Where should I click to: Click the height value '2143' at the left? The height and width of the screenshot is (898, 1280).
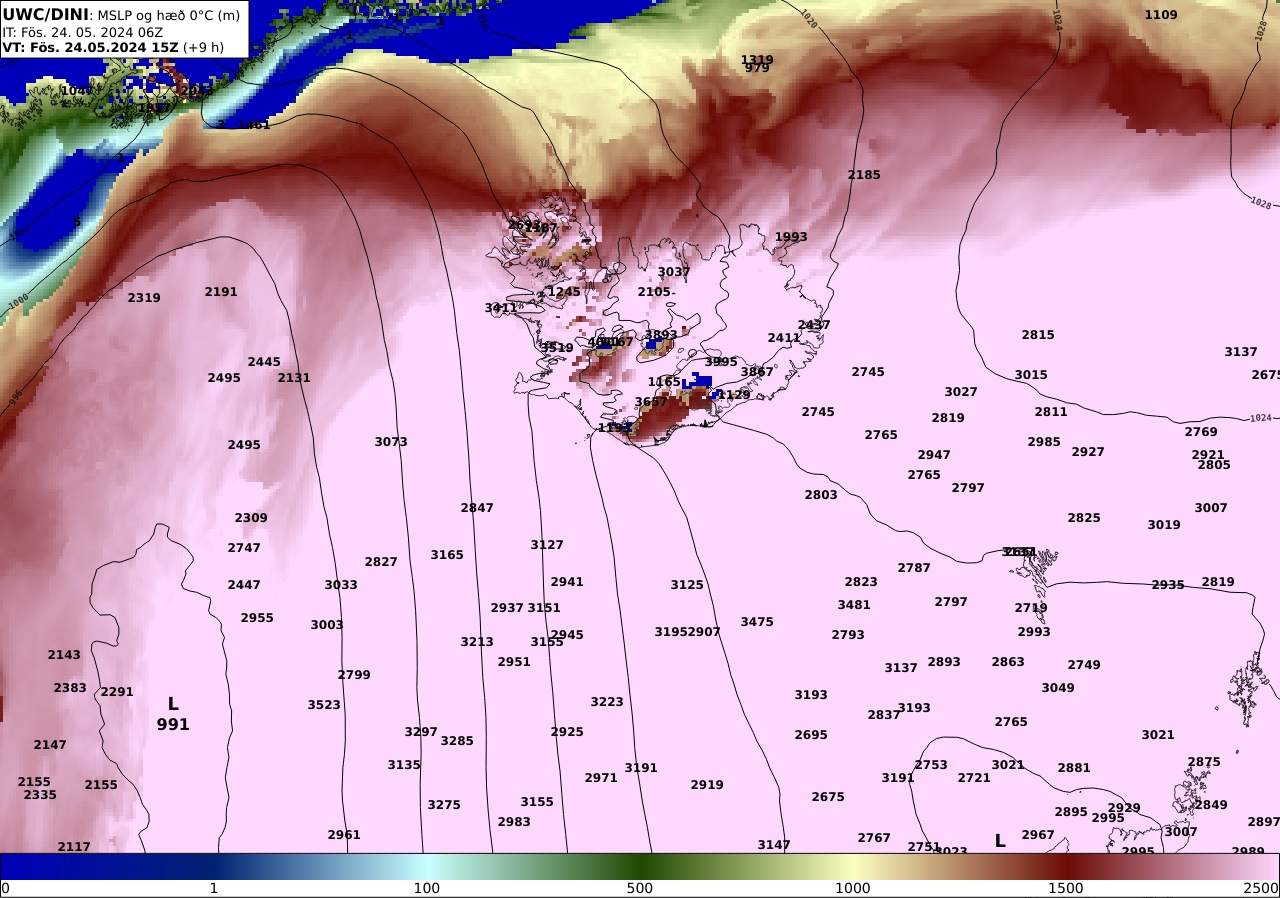(x=64, y=655)
